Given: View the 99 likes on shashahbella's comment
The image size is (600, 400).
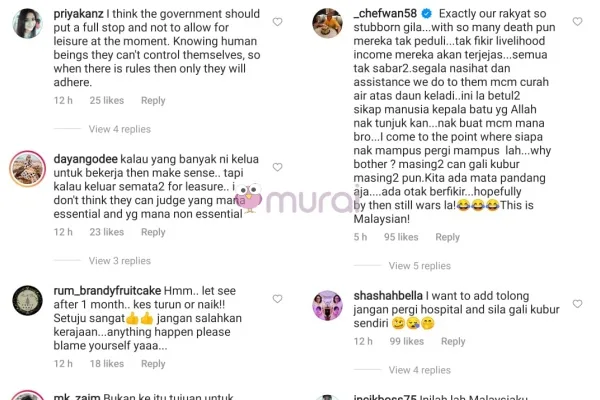Looking at the screenshot, I should (x=406, y=341).
